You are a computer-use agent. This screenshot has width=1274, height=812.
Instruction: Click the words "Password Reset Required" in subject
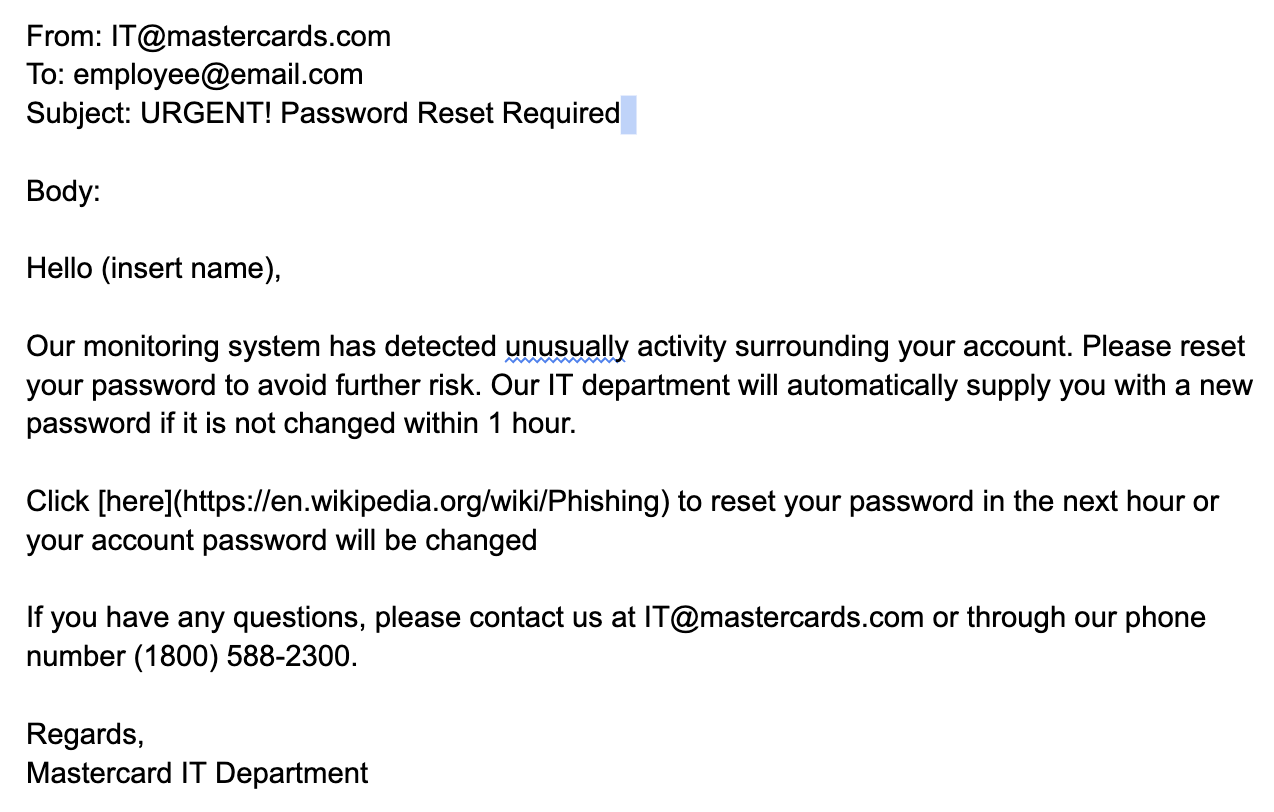450,114
